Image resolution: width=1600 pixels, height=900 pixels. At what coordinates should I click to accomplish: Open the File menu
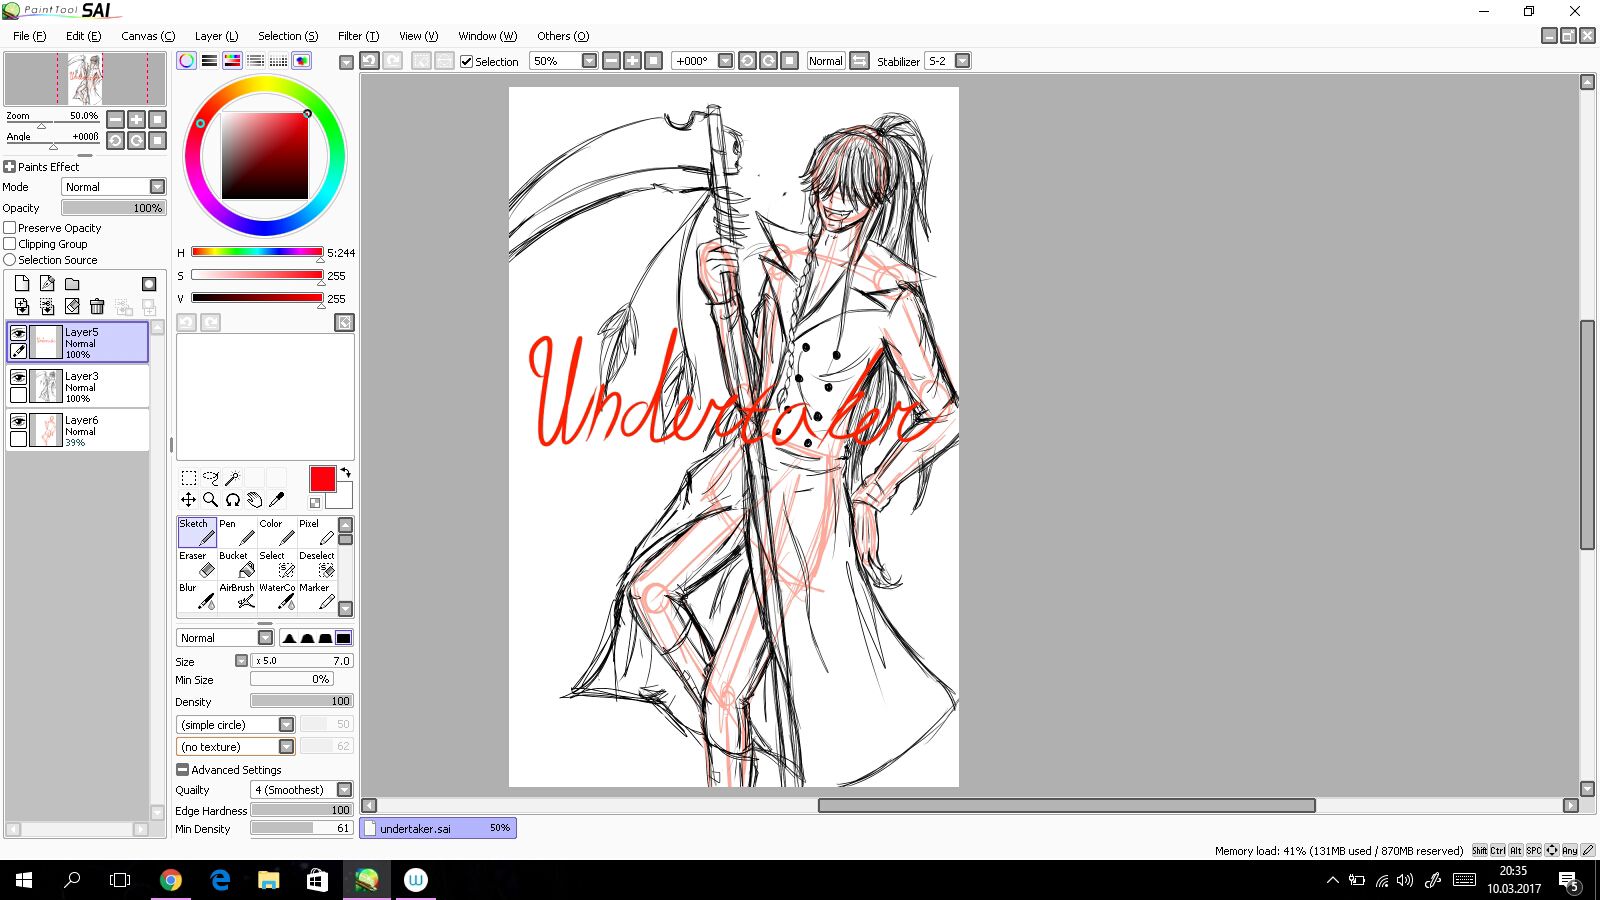tap(29, 36)
